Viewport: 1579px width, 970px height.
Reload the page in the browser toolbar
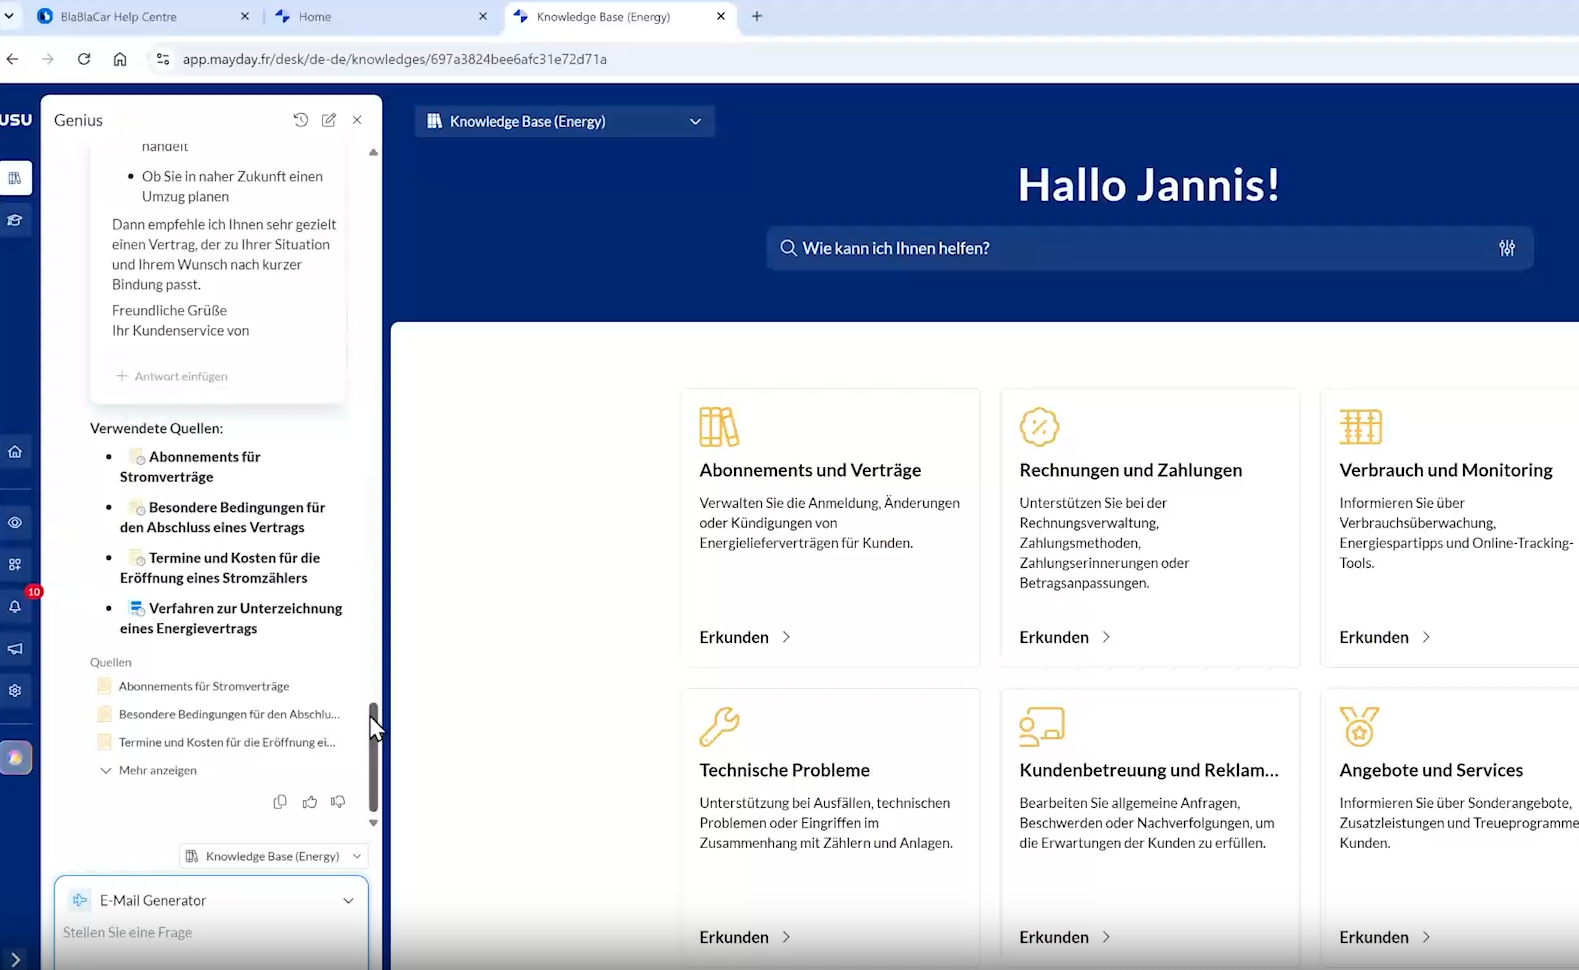coord(84,59)
